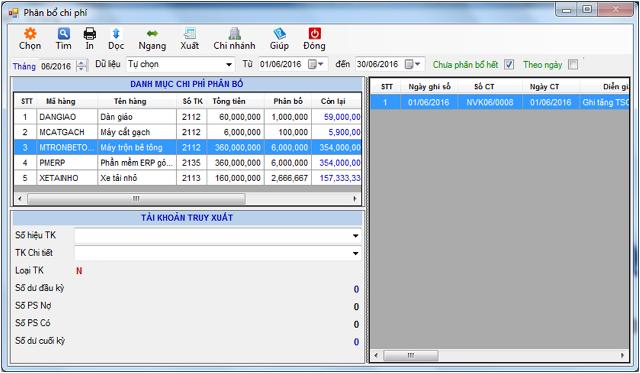Select the NVK06/0008 voucher row

pos(500,102)
